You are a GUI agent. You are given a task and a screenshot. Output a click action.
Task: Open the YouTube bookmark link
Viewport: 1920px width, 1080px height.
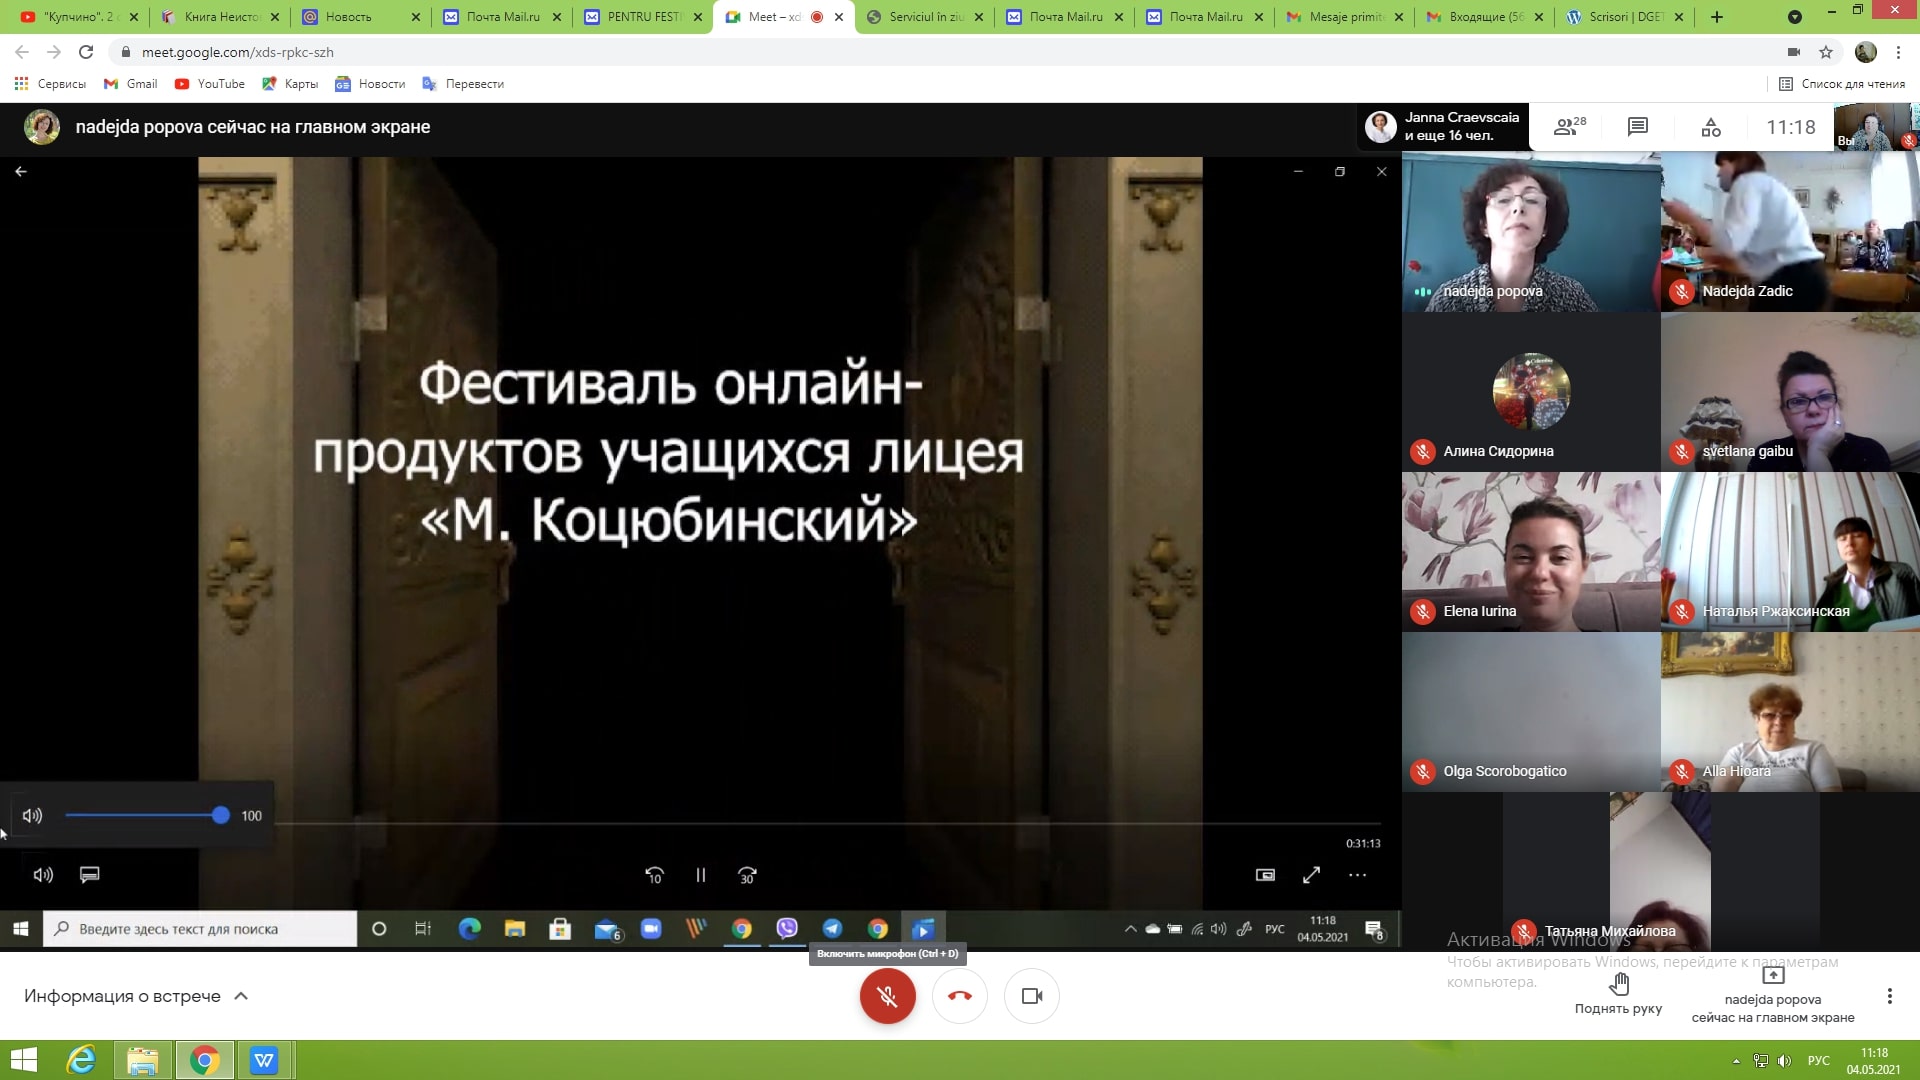click(210, 84)
